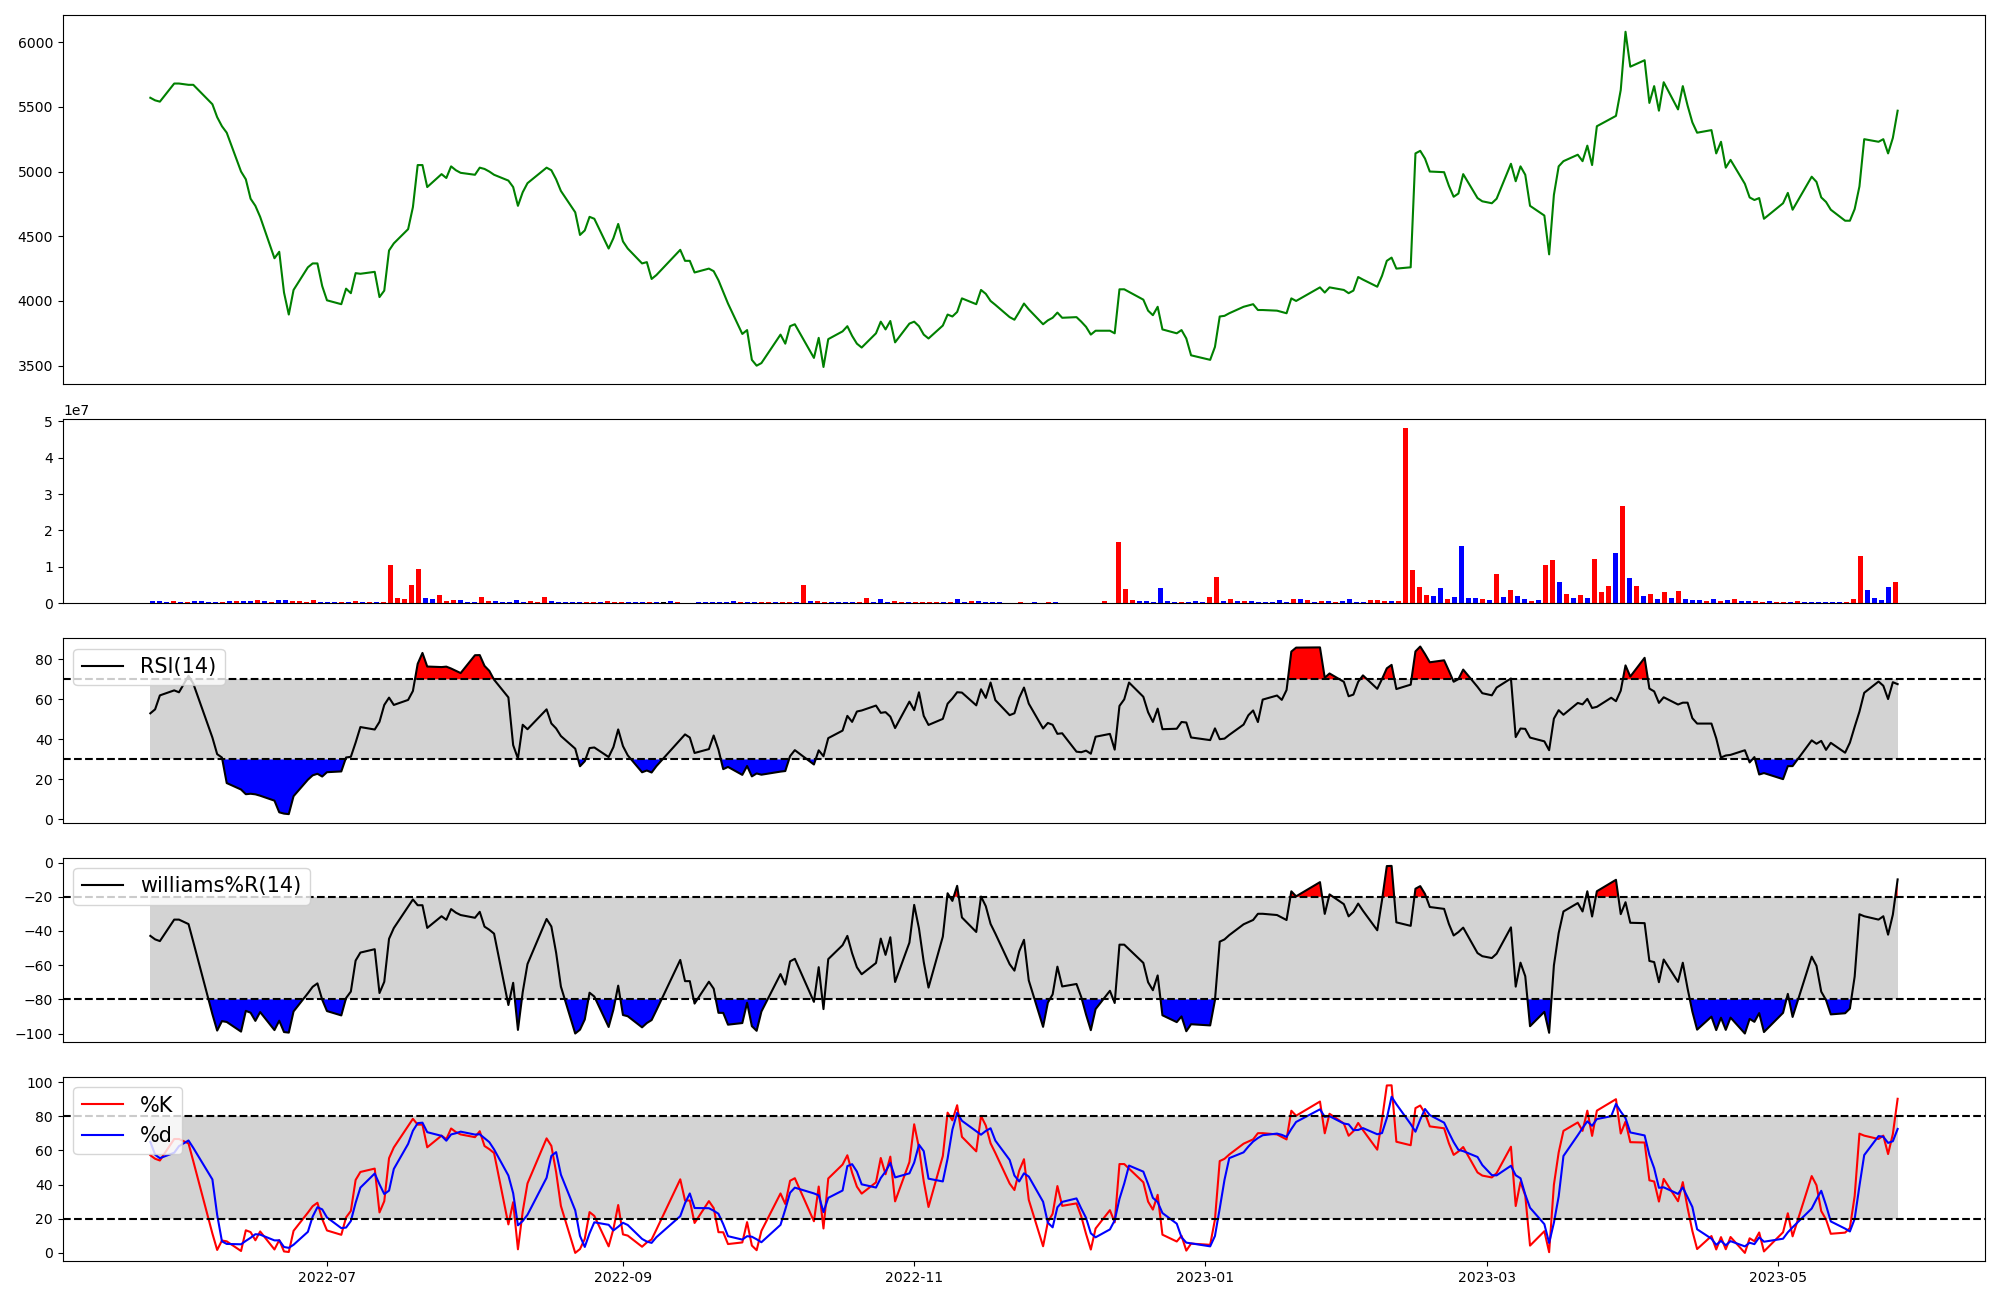Click the tallest blue volume bar
Viewport: 2000px width, 1300px height.
(x=1461, y=575)
